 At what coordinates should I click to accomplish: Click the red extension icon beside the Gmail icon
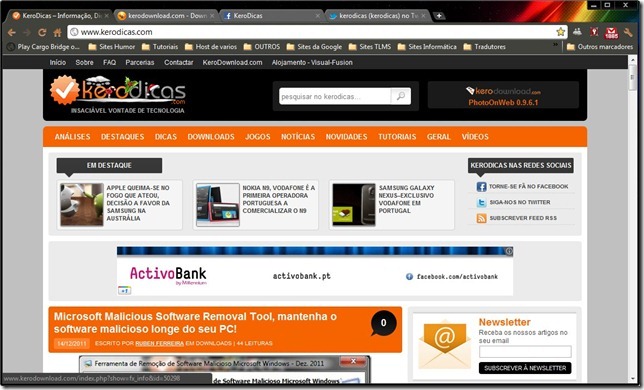594,32
